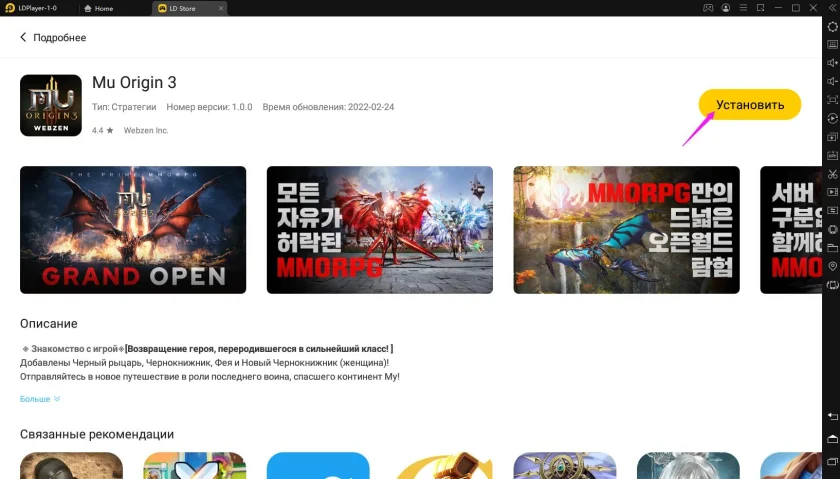Viewport: 840px width, 479px height.
Task: Collapse the sidebar with double-chevron icon
Action: (832, 8)
